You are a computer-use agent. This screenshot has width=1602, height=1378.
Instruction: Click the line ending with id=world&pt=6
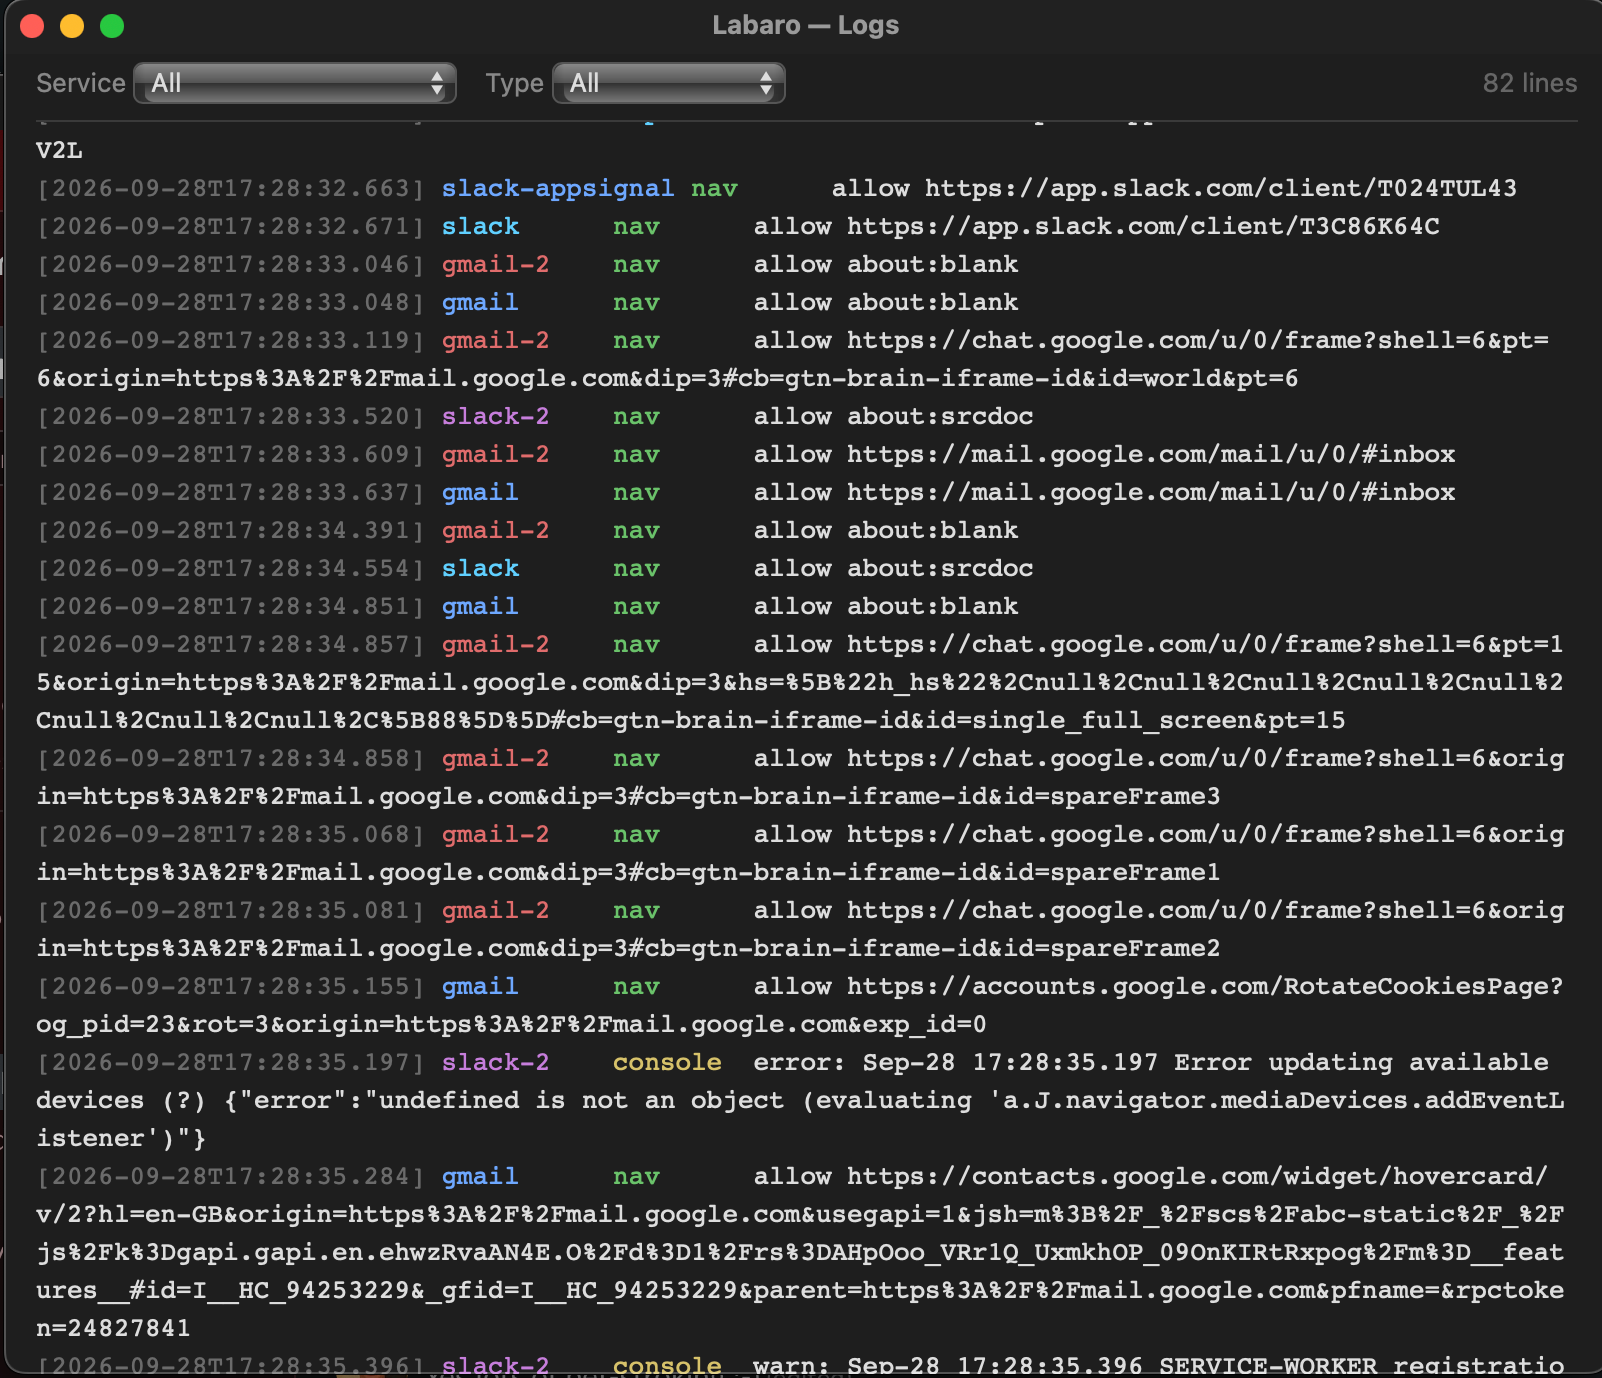[x=667, y=378]
